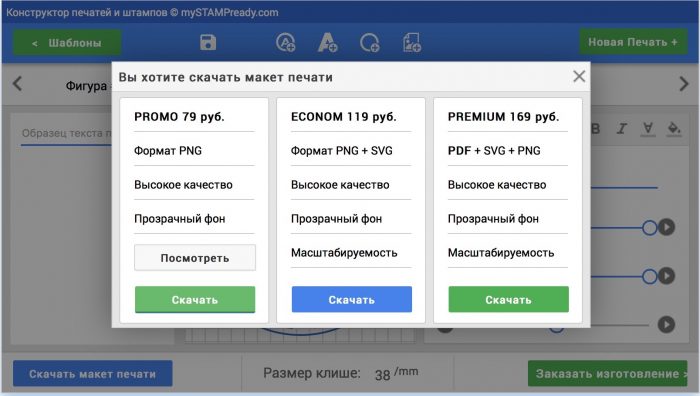Click the Формат PNG + SVG line
The width and height of the screenshot is (700, 396).
(x=342, y=150)
